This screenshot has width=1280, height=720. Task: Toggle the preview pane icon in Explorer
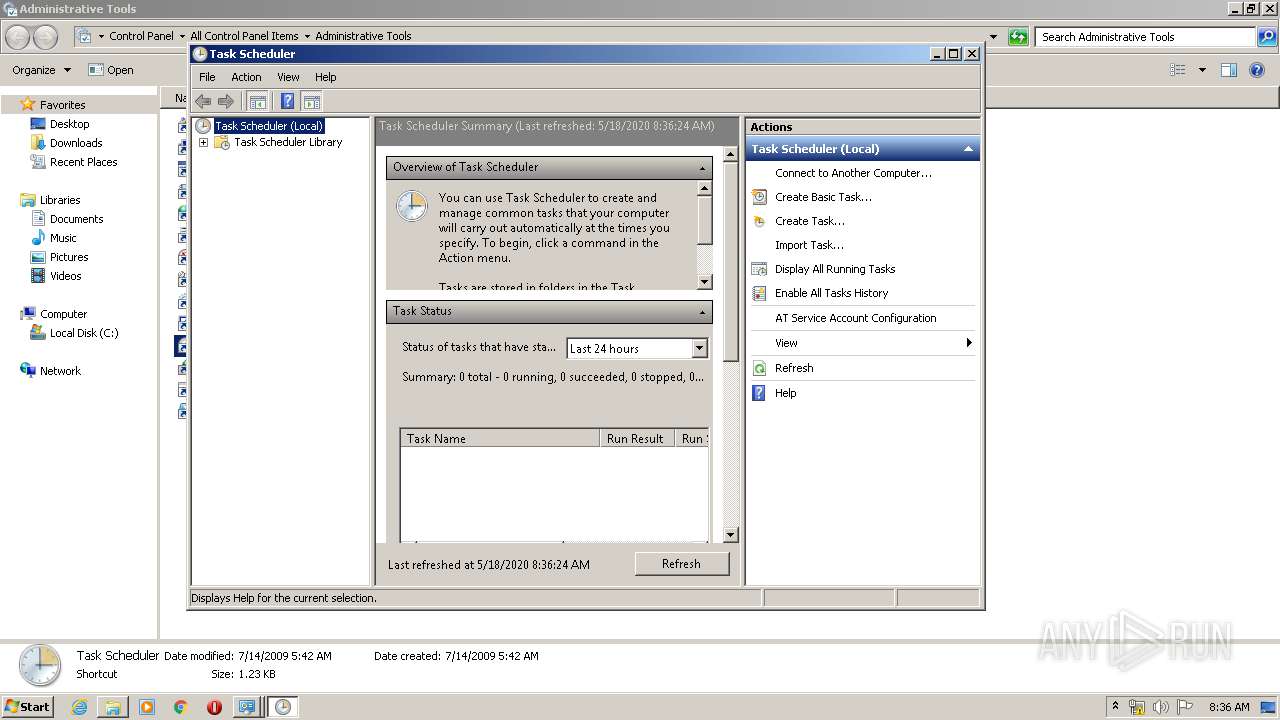(x=1229, y=70)
